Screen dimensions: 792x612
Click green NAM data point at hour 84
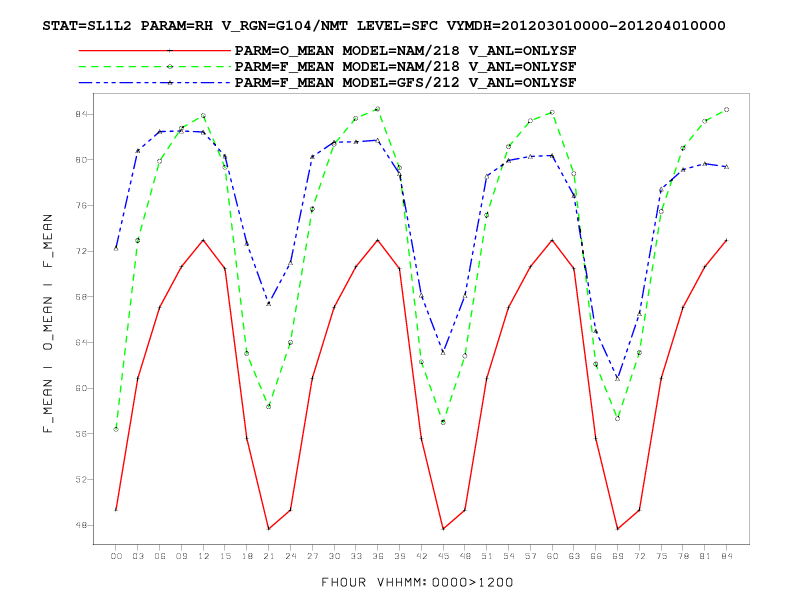(726, 110)
